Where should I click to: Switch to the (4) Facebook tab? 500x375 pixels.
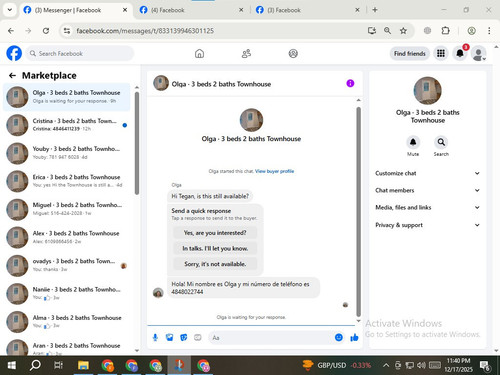(x=191, y=10)
